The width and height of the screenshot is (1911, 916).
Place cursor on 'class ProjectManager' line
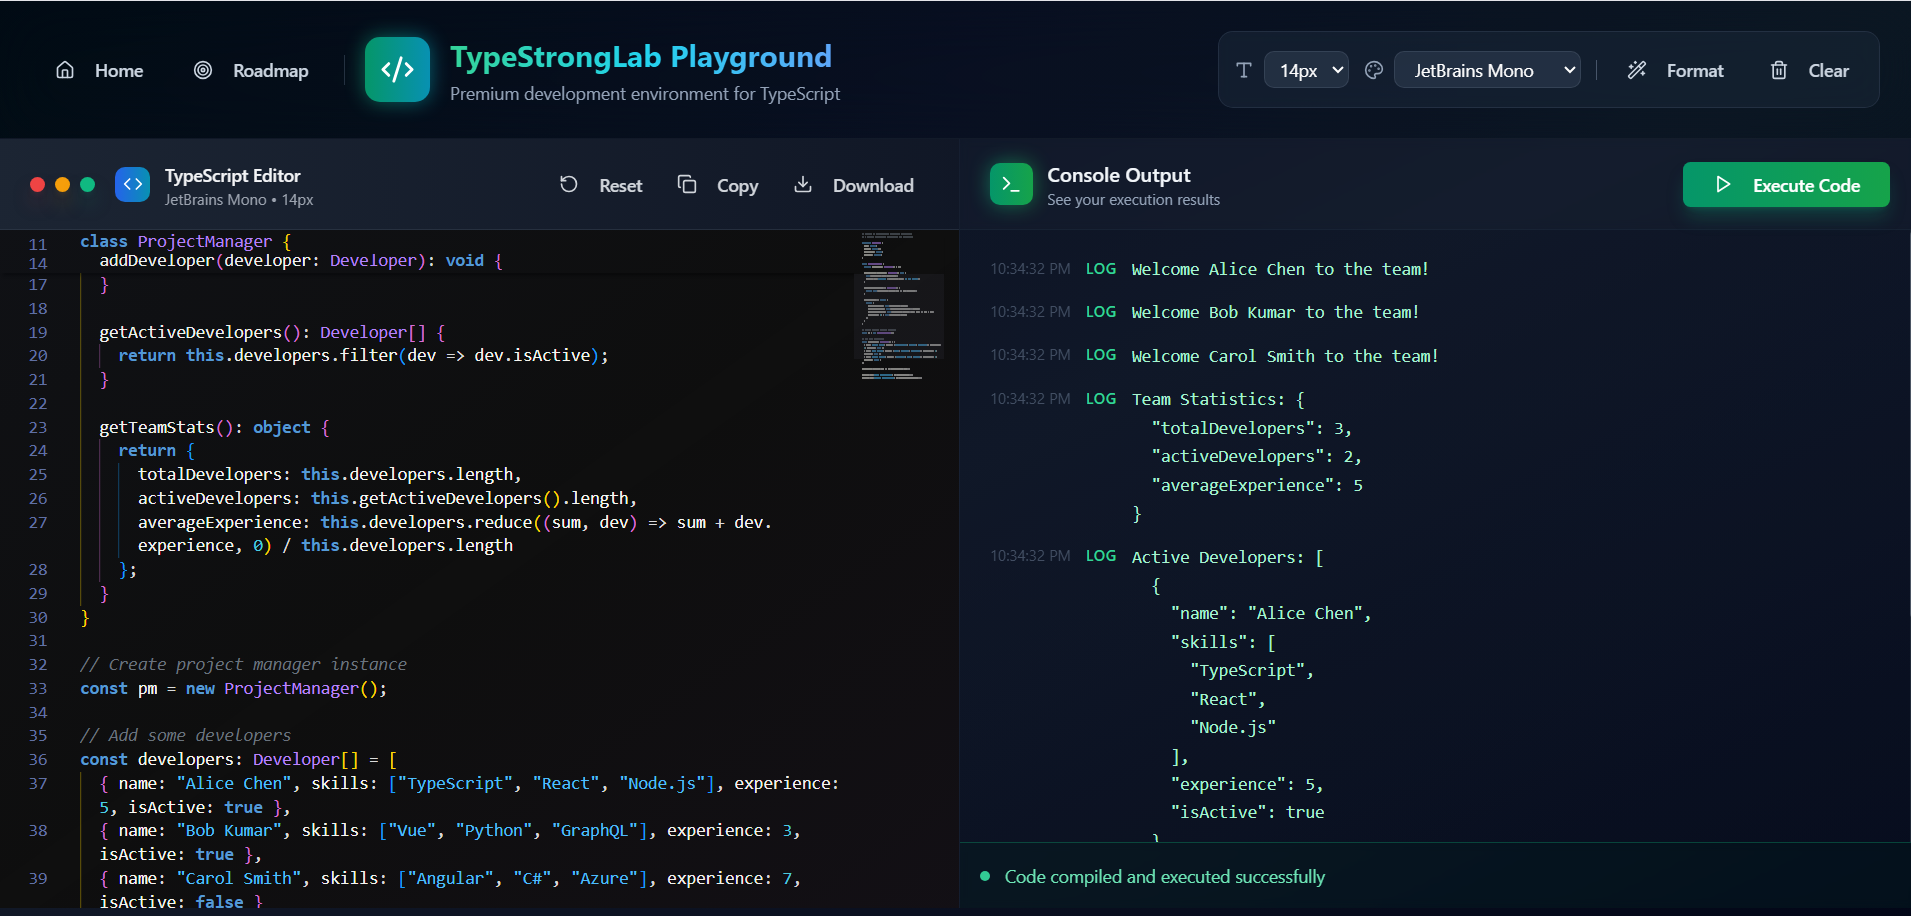pos(185,241)
